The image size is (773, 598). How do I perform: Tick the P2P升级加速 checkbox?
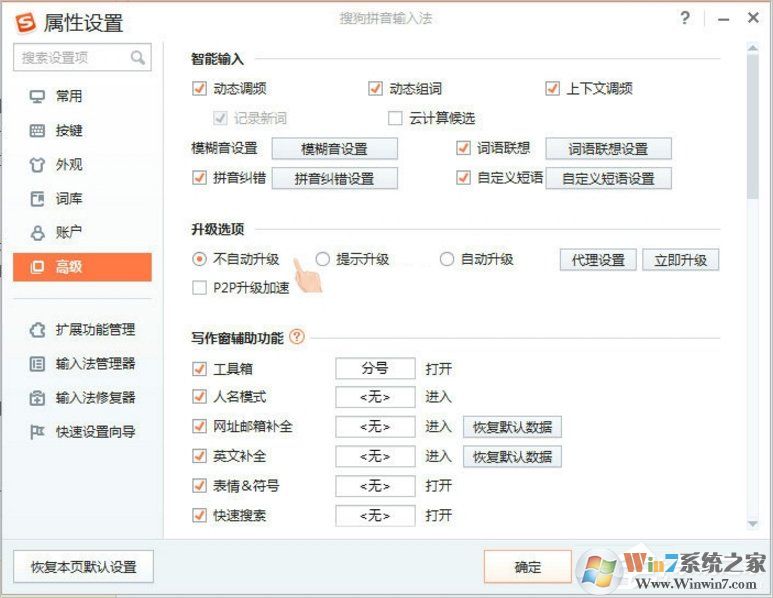pos(199,288)
